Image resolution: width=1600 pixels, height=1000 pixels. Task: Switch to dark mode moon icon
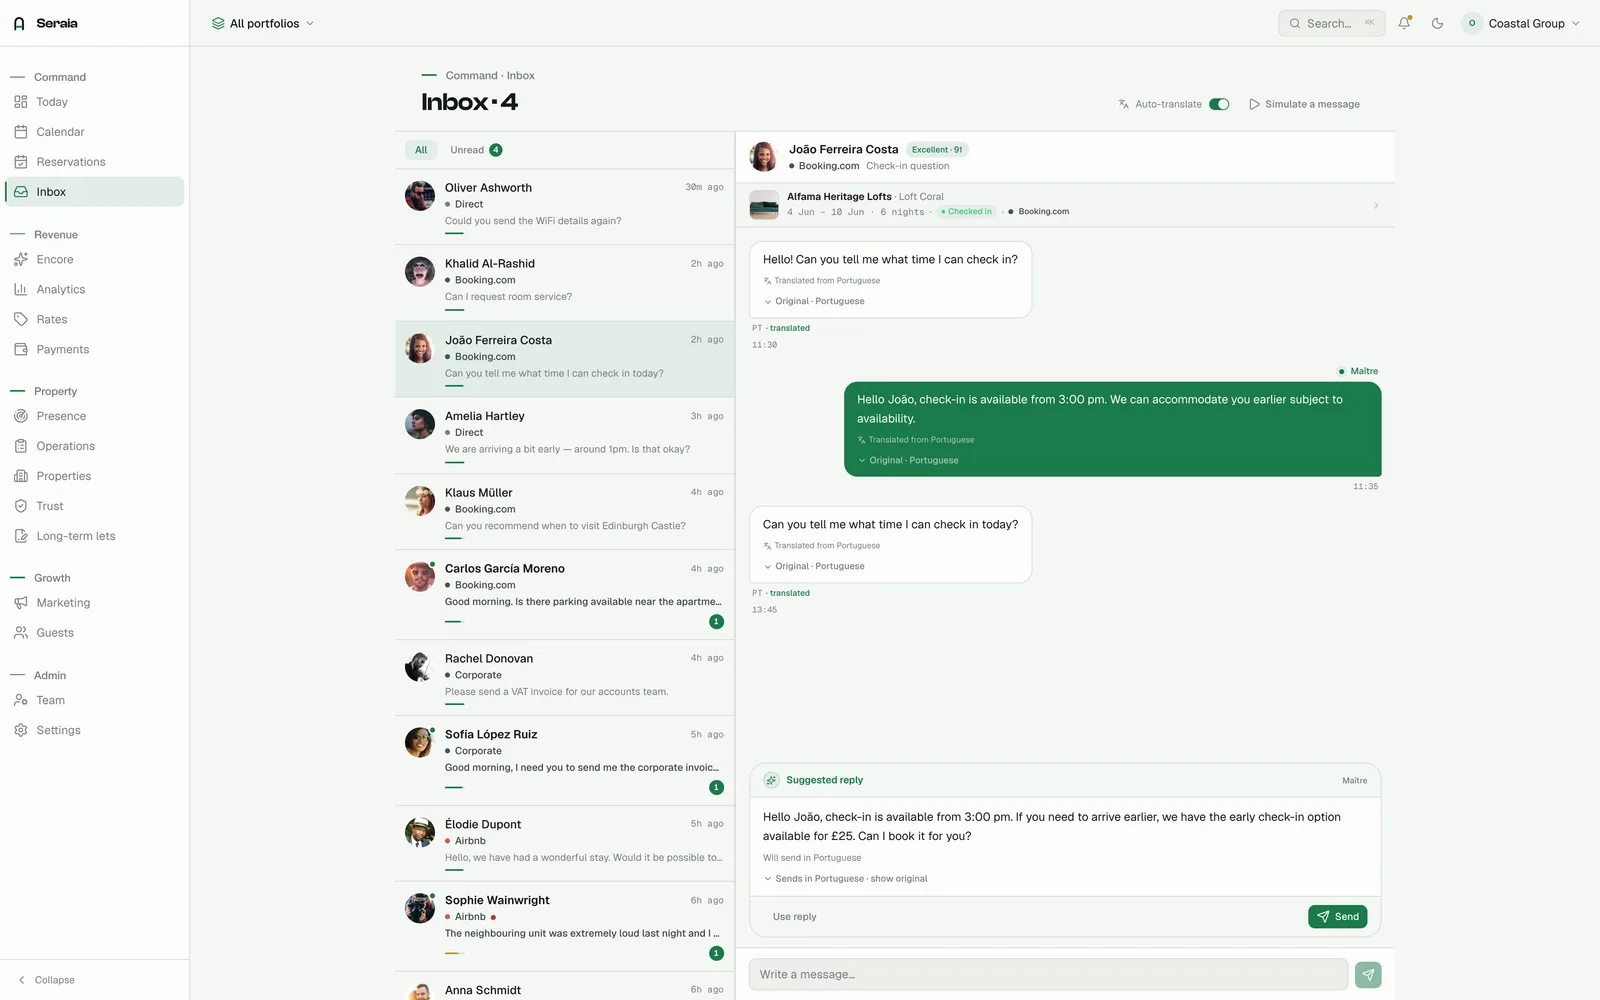coord(1438,23)
